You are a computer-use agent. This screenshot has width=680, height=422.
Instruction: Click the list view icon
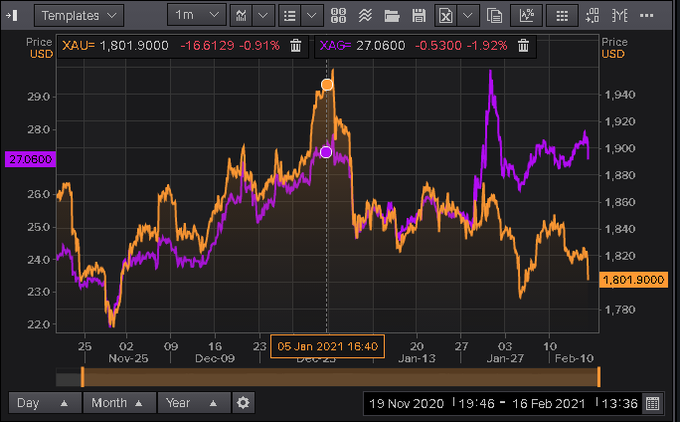tap(289, 16)
